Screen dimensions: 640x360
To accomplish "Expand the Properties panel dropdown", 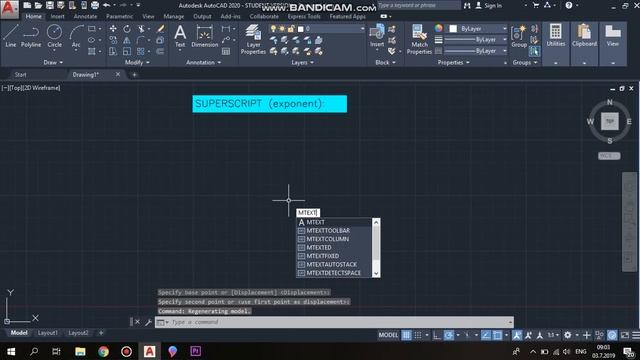I will tap(453, 62).
